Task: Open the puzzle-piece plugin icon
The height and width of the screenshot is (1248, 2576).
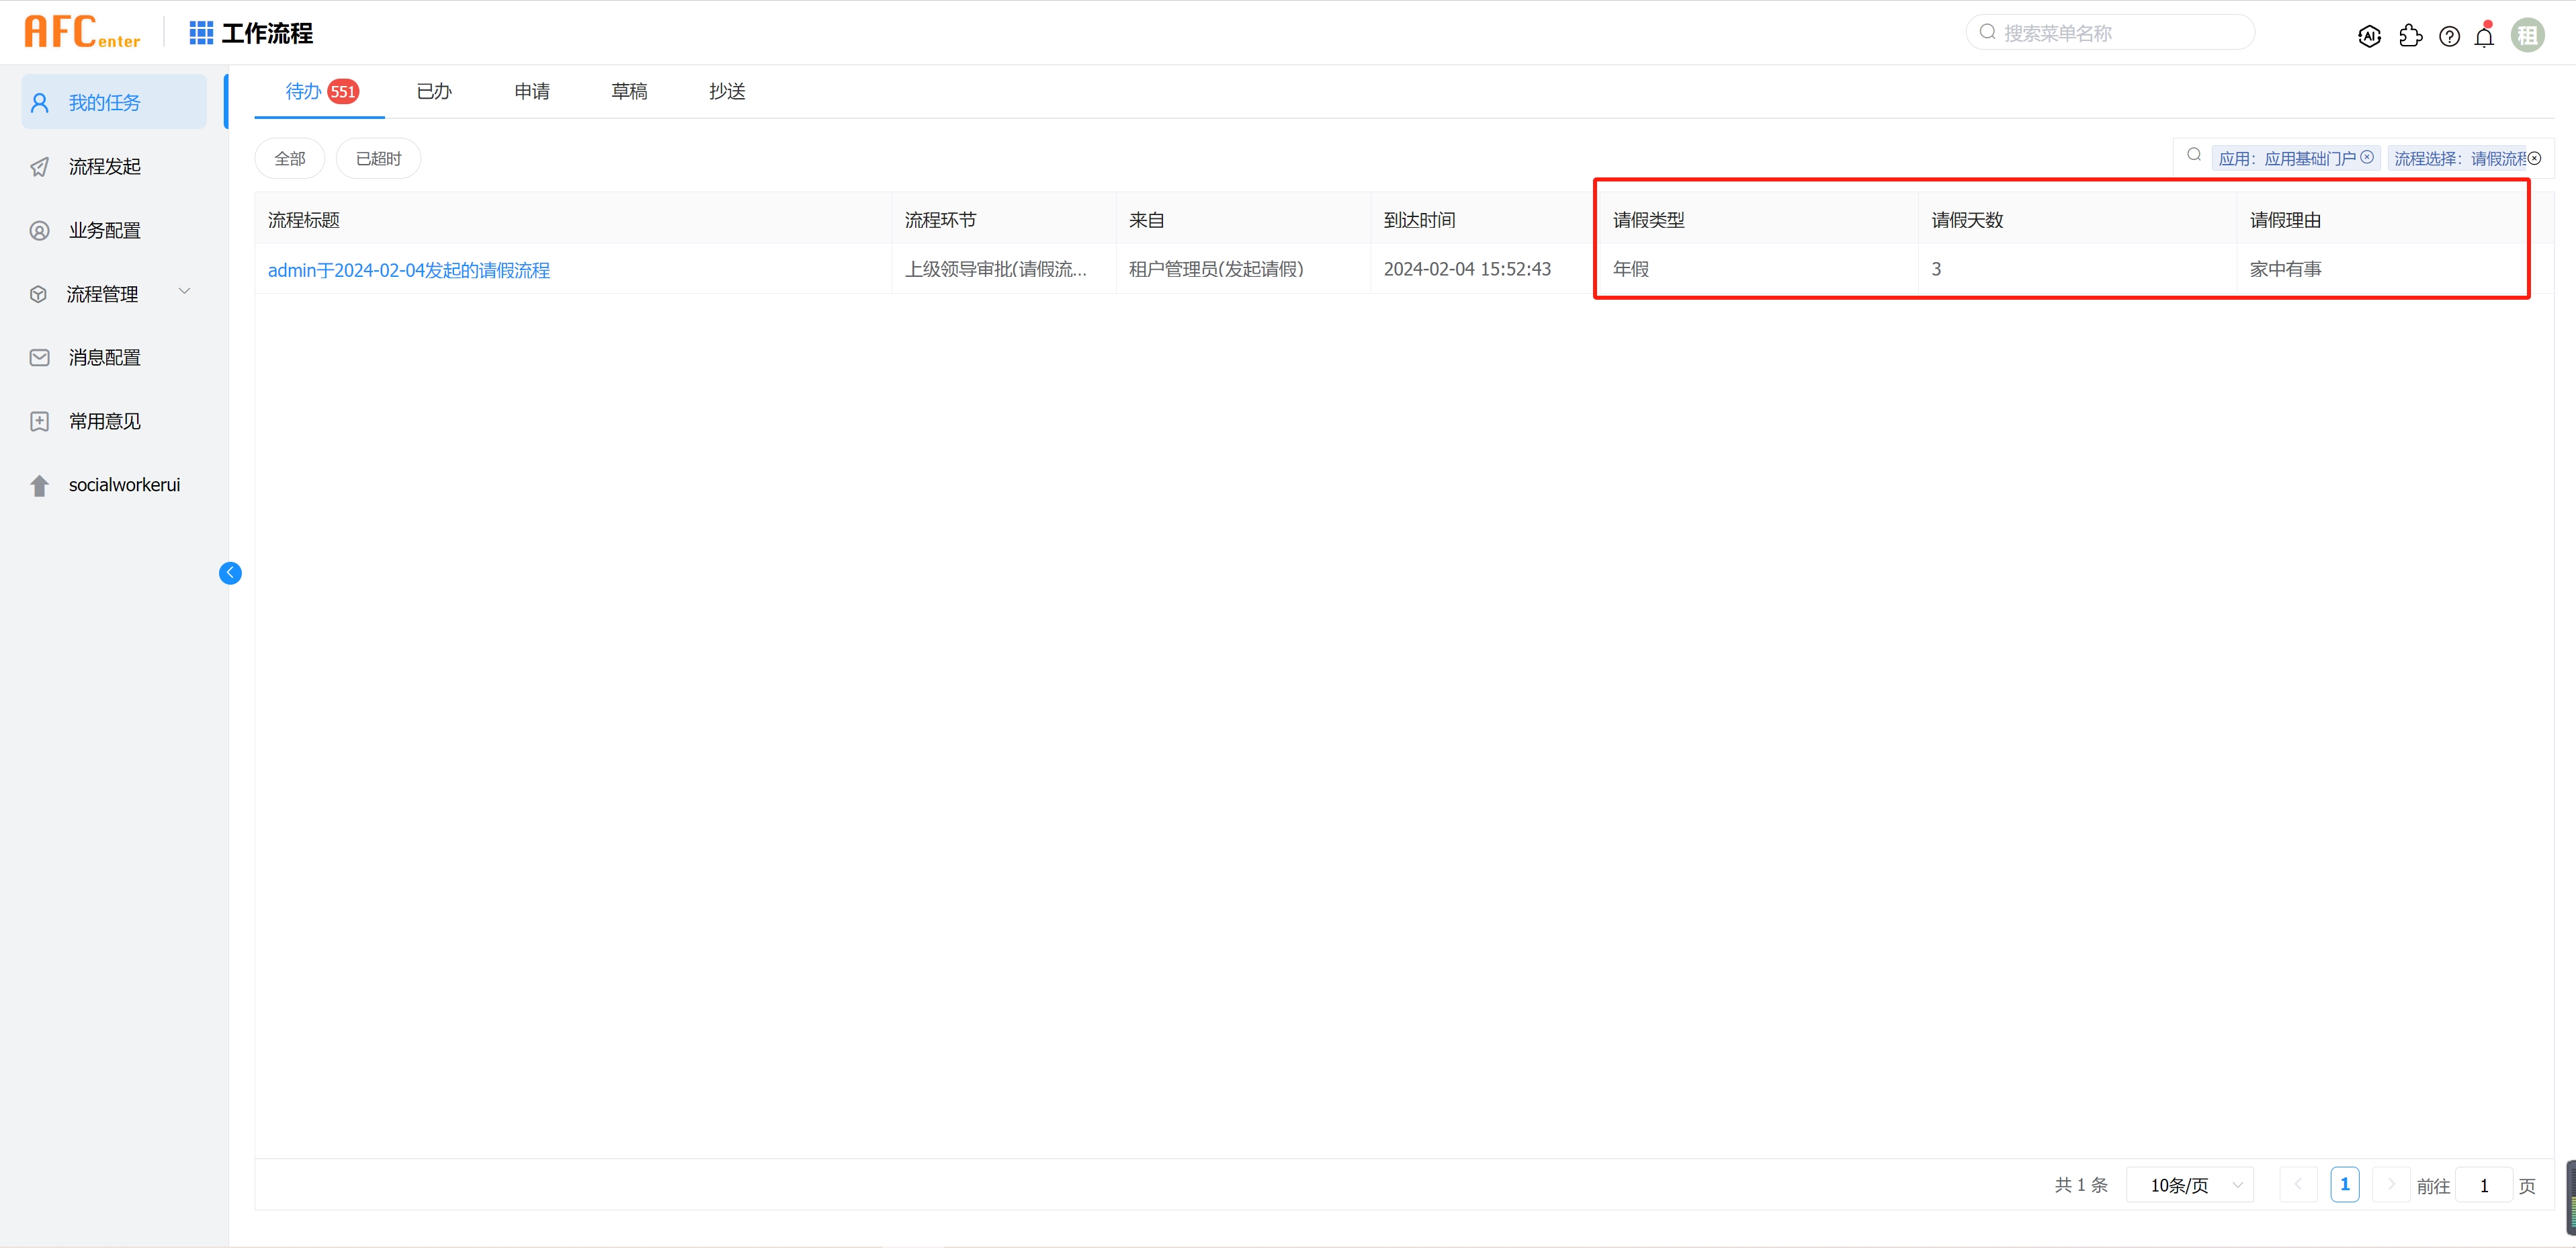Action: point(2410,36)
